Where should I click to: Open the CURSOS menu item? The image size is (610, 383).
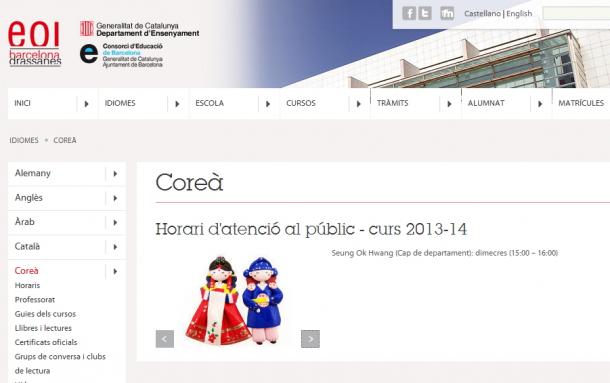(301, 103)
